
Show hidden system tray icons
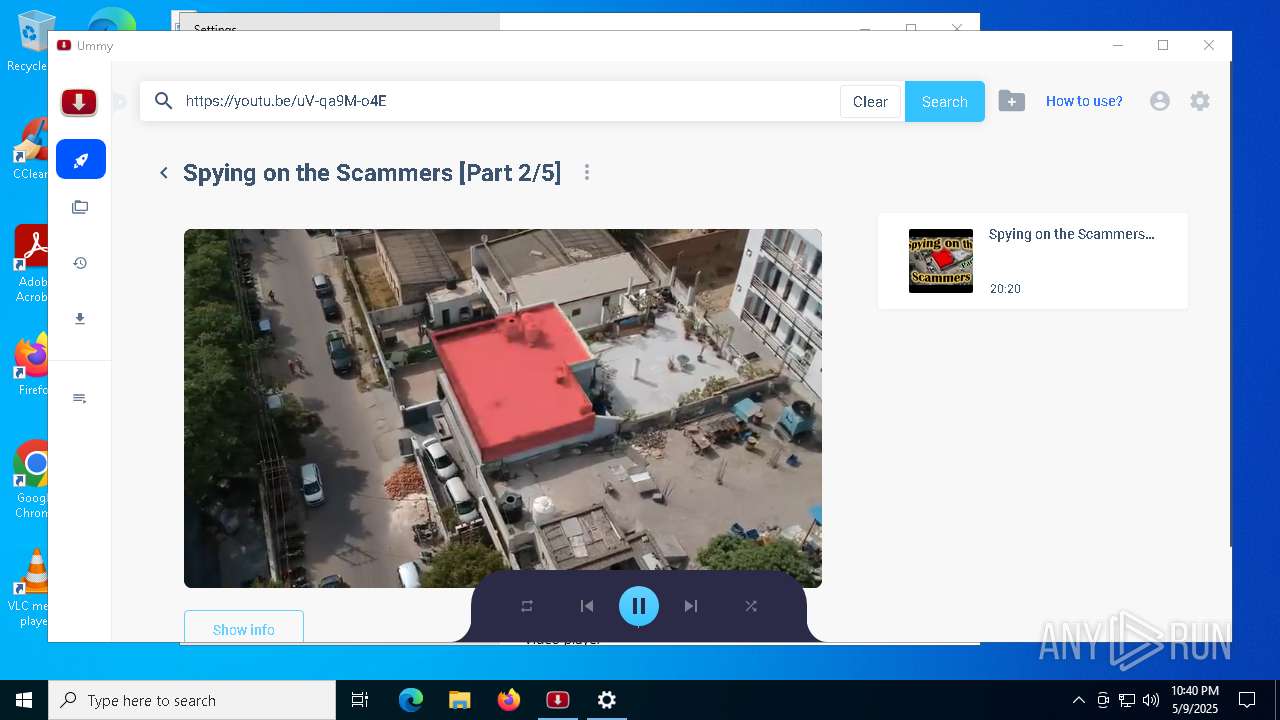(x=1078, y=700)
